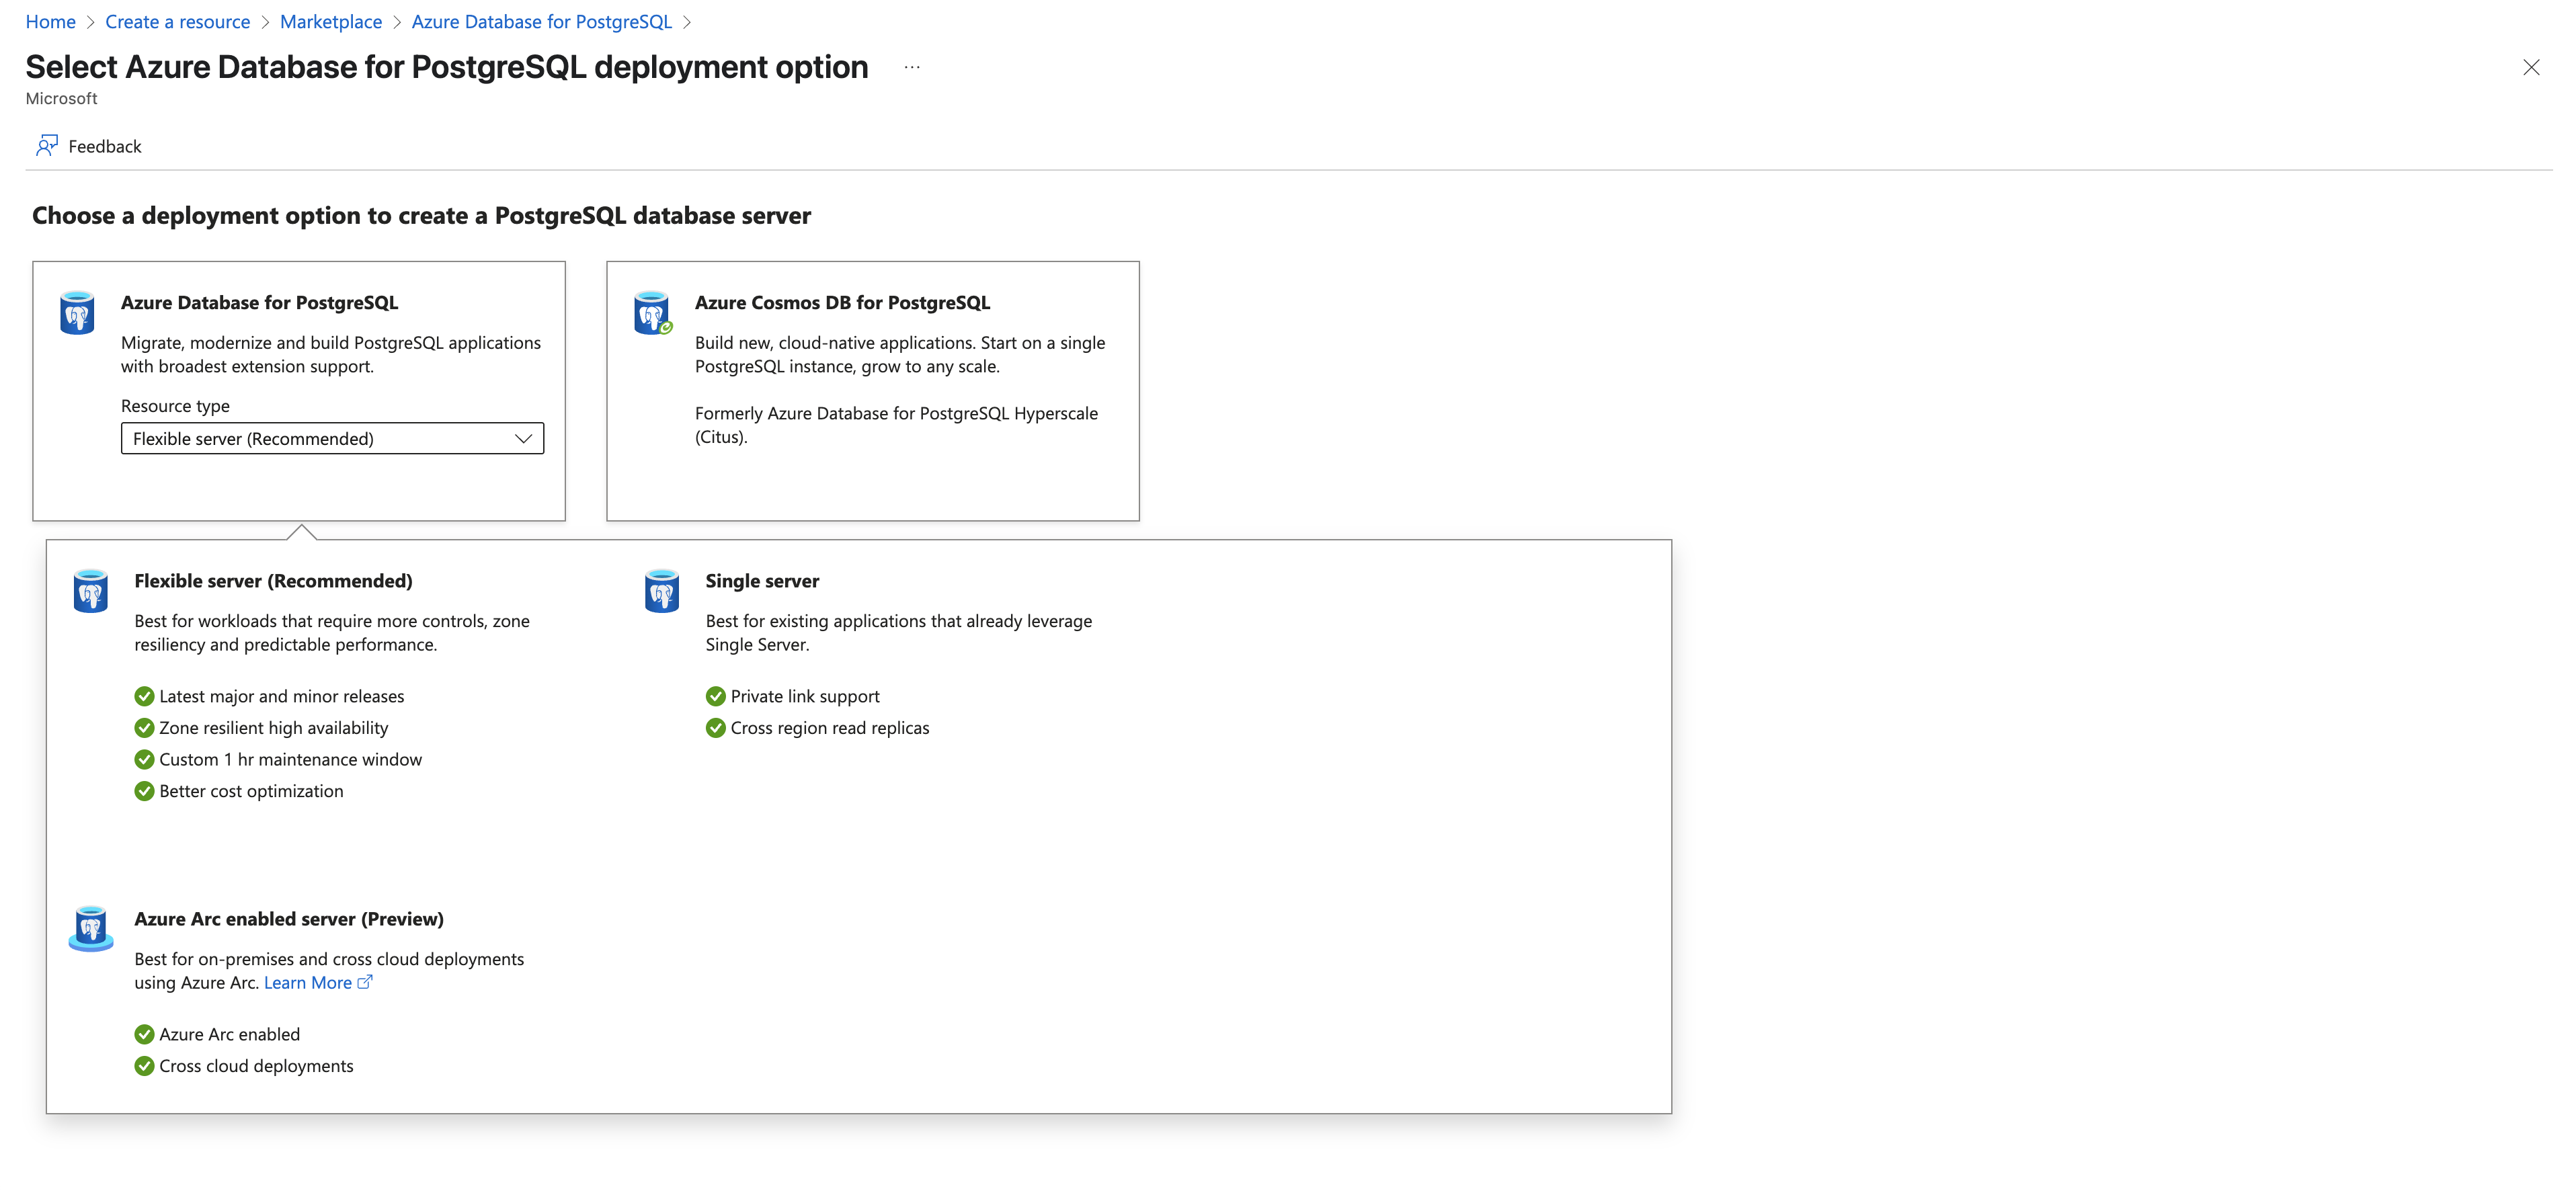
Task: Click the Feedback button
Action: point(104,146)
